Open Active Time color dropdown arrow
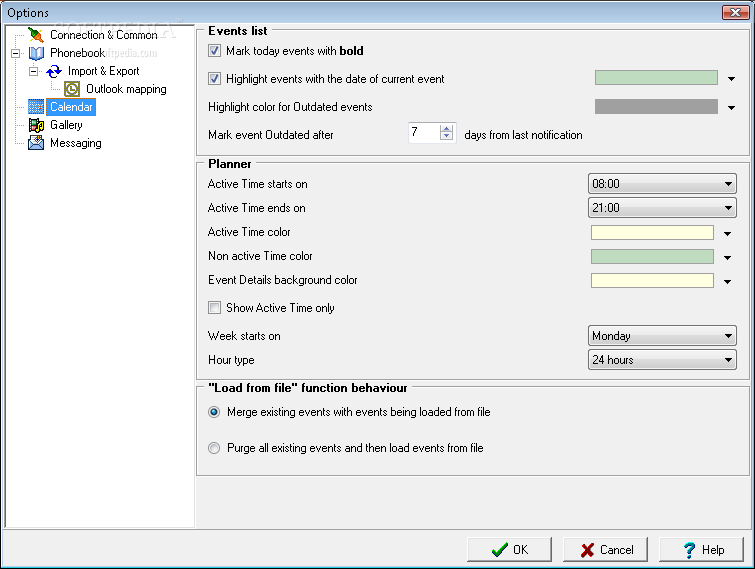This screenshot has width=755, height=569. [x=728, y=234]
